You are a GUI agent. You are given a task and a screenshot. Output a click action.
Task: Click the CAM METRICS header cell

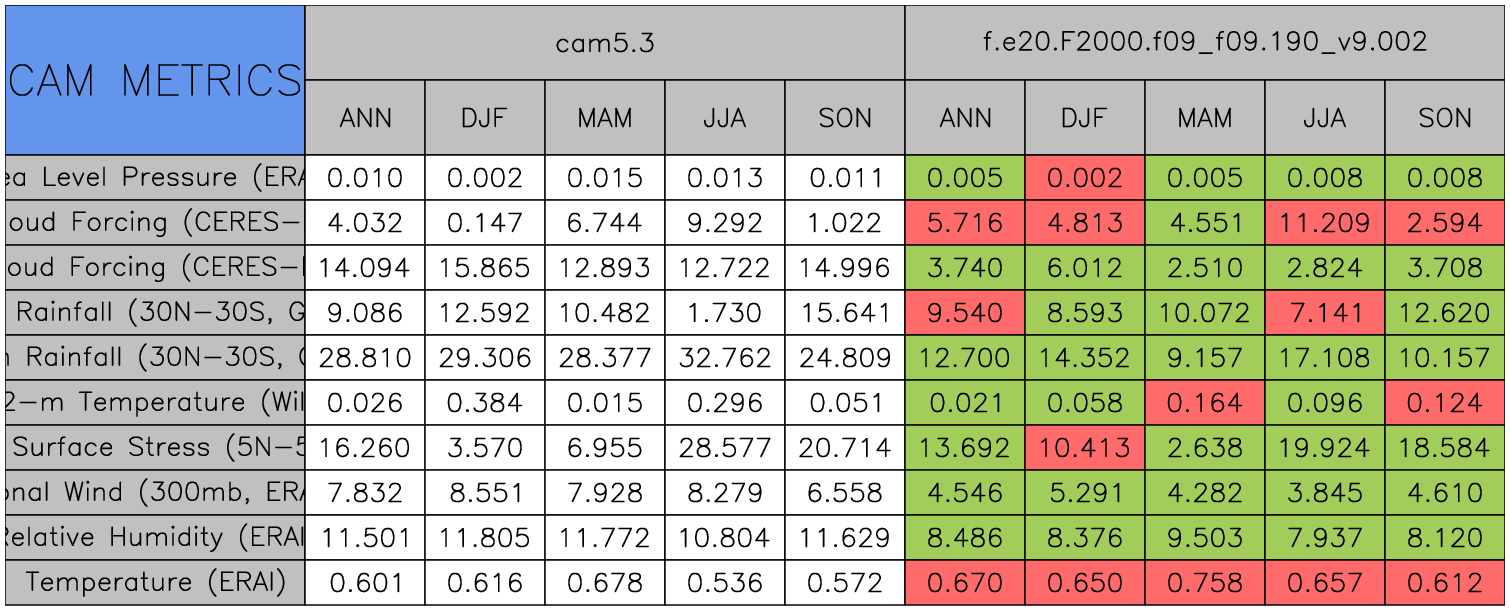point(155,80)
